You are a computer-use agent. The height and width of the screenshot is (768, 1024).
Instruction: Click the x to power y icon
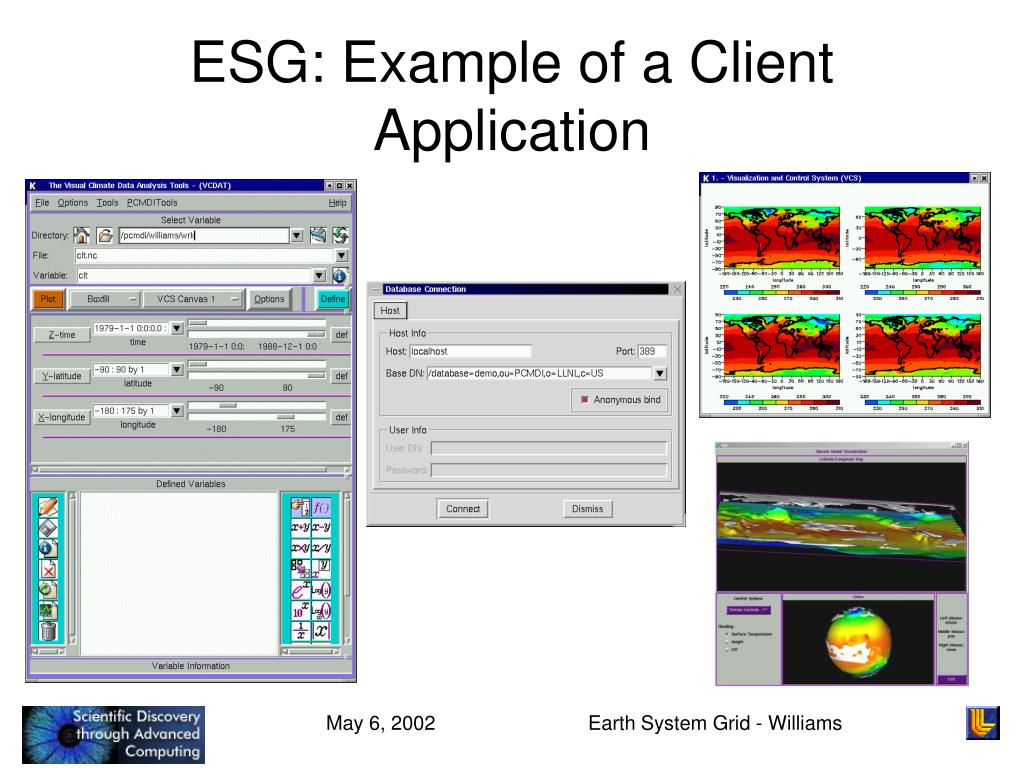[321, 568]
